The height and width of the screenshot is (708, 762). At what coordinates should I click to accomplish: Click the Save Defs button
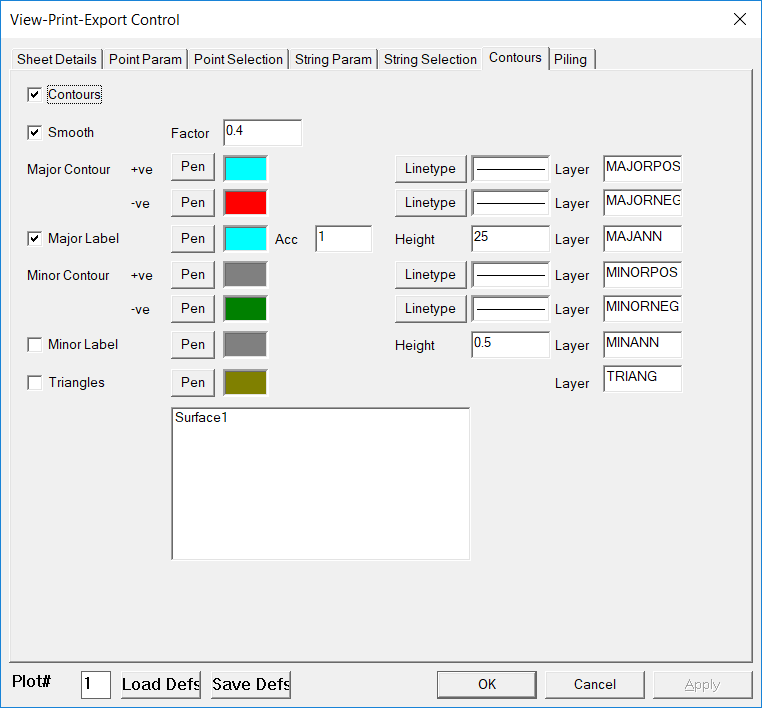pyautogui.click(x=251, y=685)
